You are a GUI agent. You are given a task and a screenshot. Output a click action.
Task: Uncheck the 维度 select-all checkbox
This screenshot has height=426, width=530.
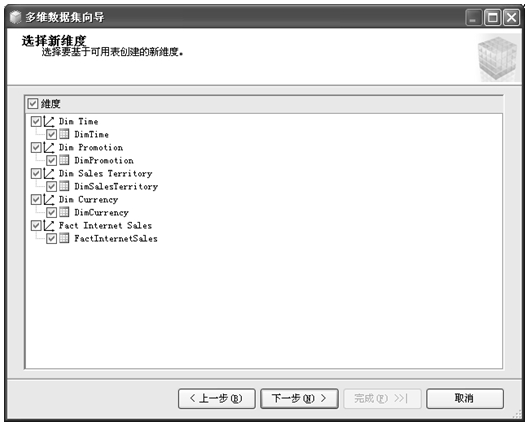32,103
